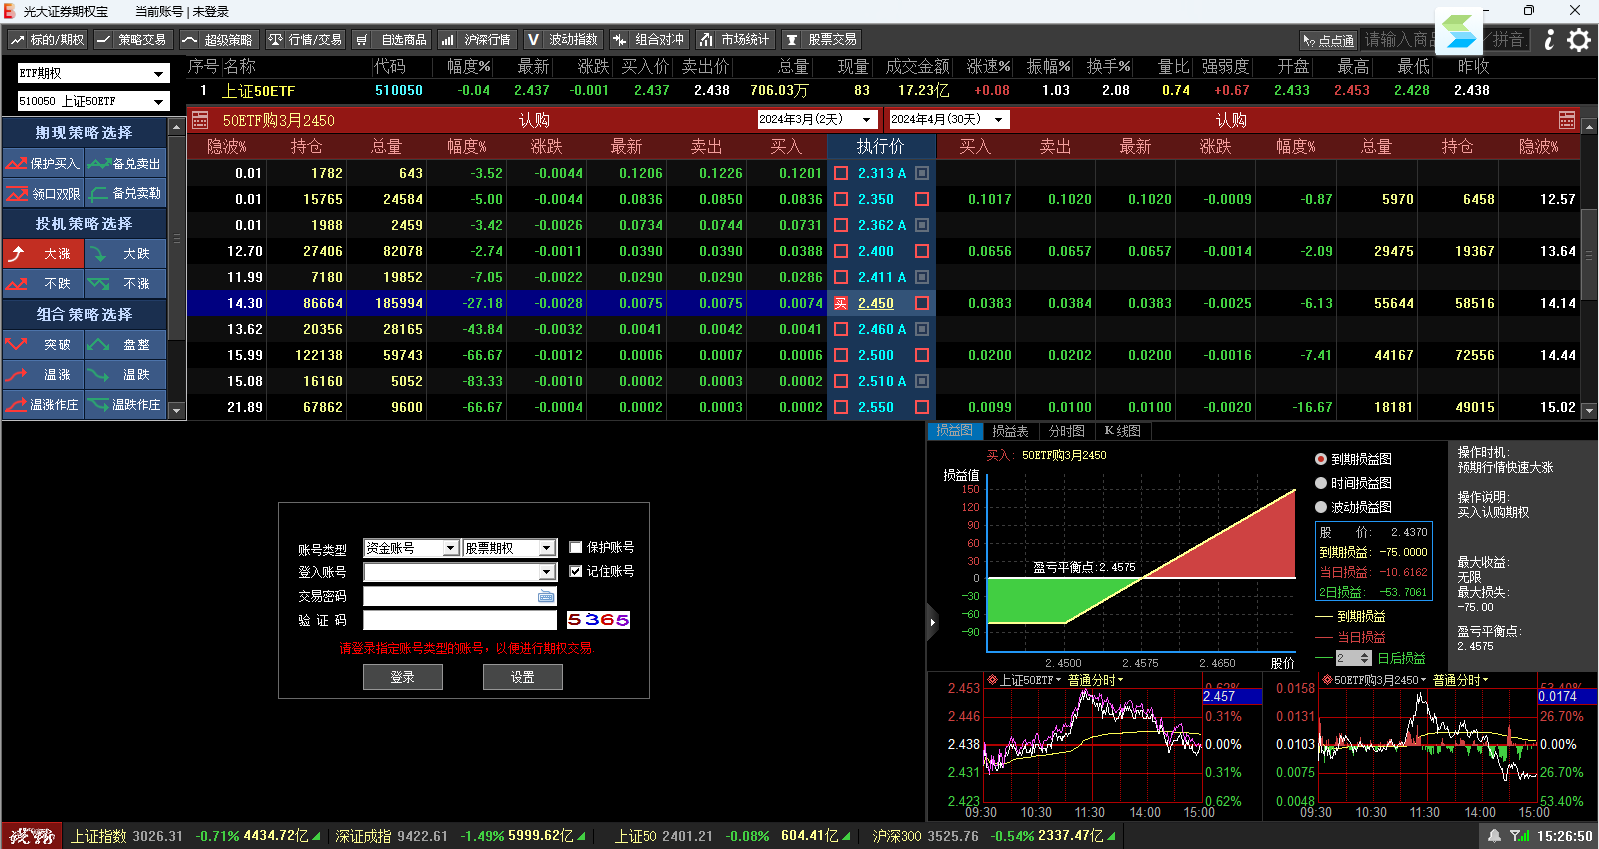Select the 盘整 strategy
This screenshot has height=849, width=1599.
pos(125,345)
